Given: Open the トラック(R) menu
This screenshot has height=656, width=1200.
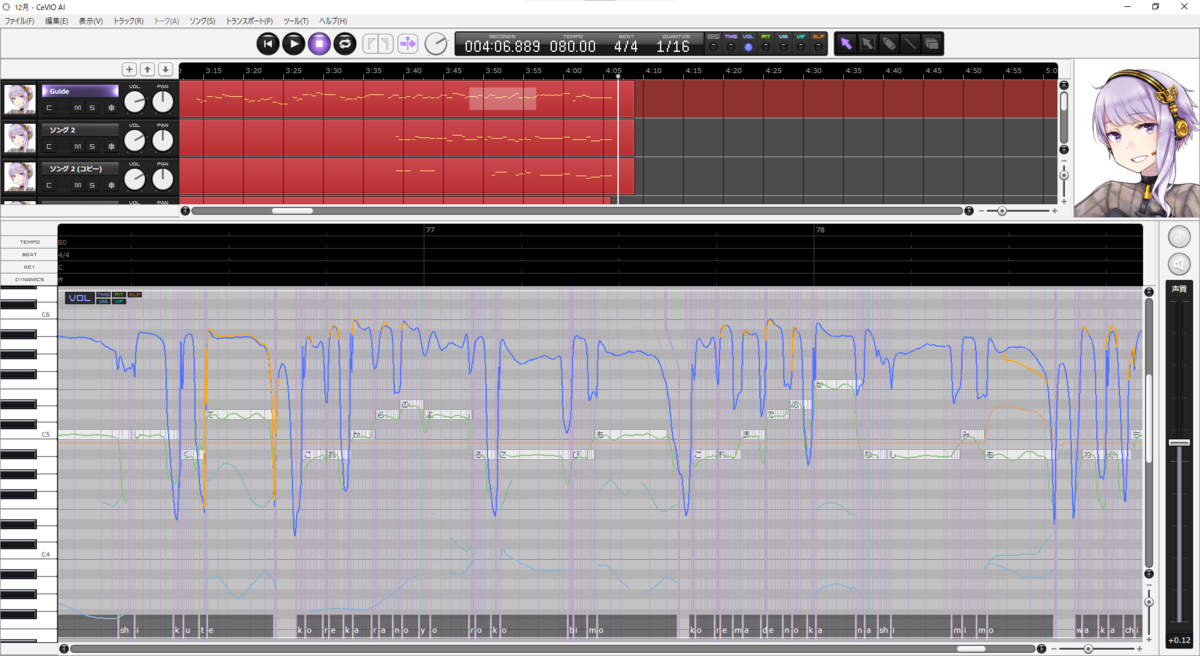Looking at the screenshot, I should point(128,21).
